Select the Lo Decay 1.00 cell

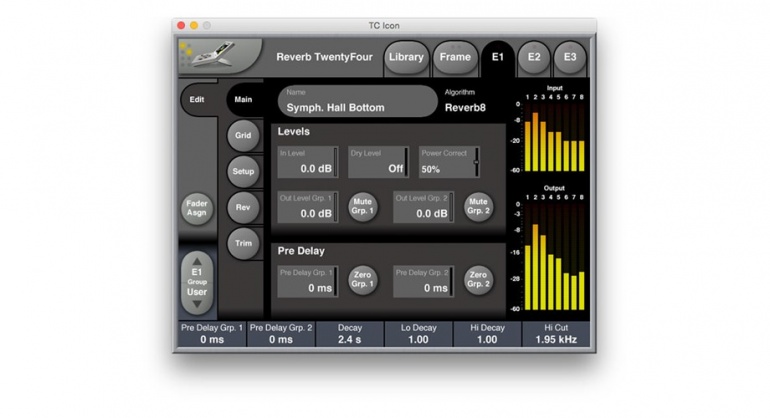tap(418, 334)
